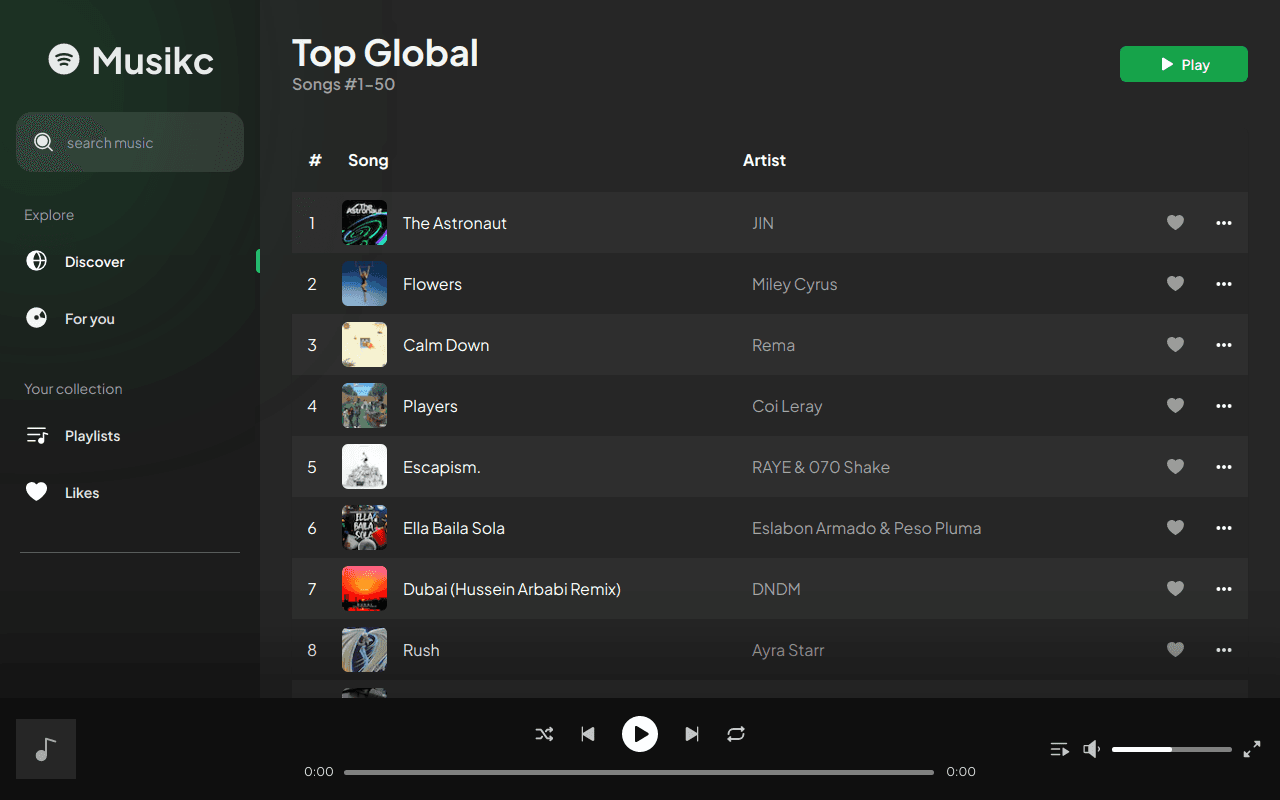Image resolution: width=1280 pixels, height=800 pixels.
Task: Click the Escapism. album cover
Action: point(364,467)
